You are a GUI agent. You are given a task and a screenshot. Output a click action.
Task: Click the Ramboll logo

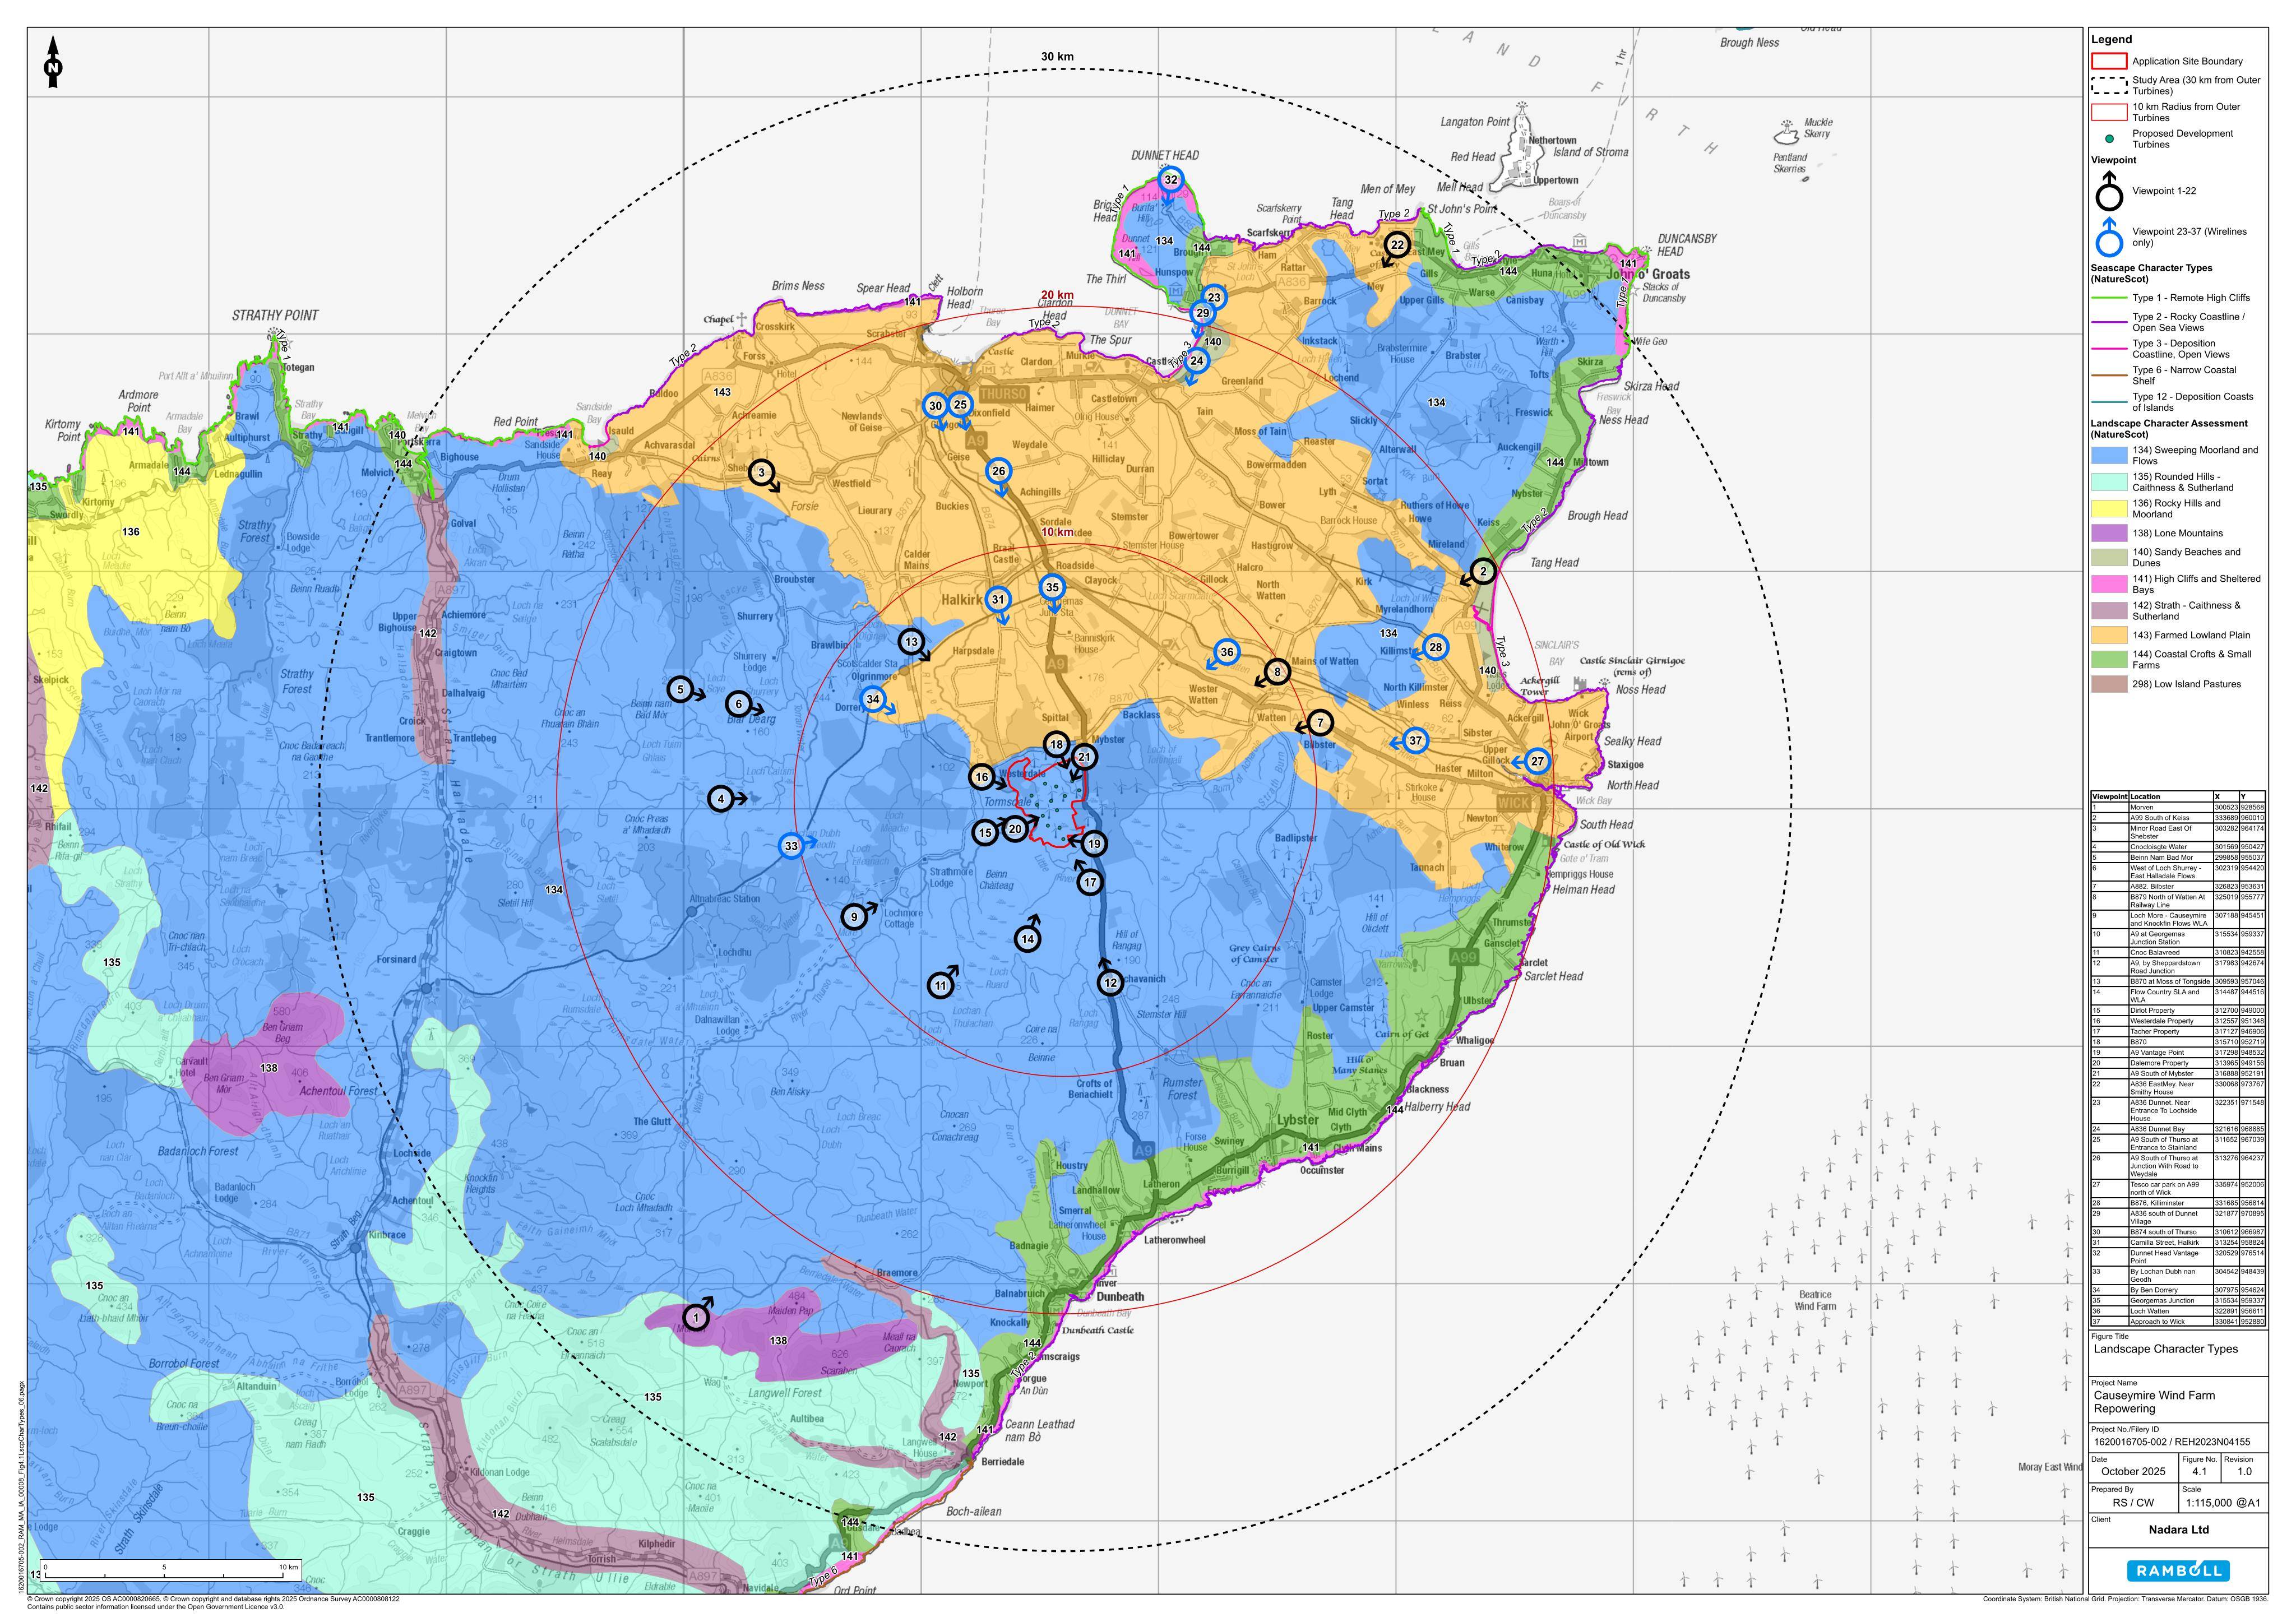(x=2178, y=1570)
